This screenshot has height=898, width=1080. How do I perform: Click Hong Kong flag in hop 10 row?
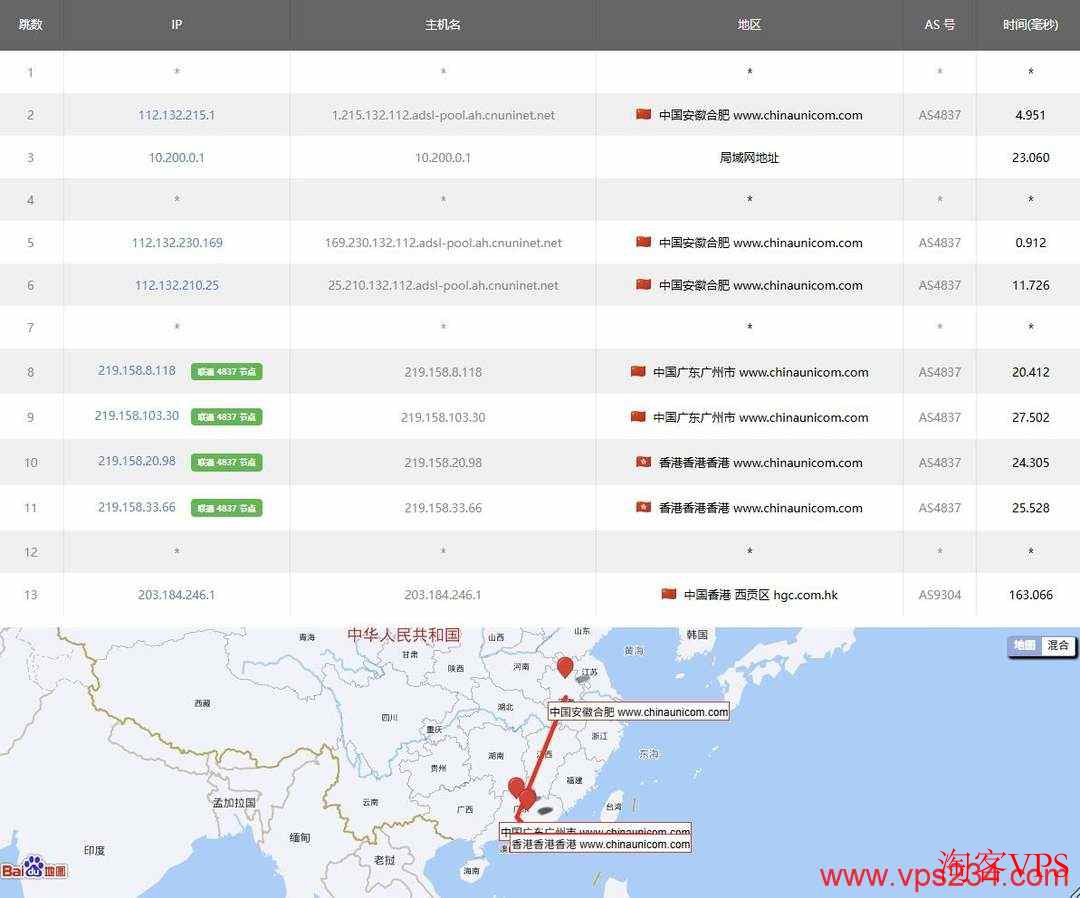tap(643, 461)
